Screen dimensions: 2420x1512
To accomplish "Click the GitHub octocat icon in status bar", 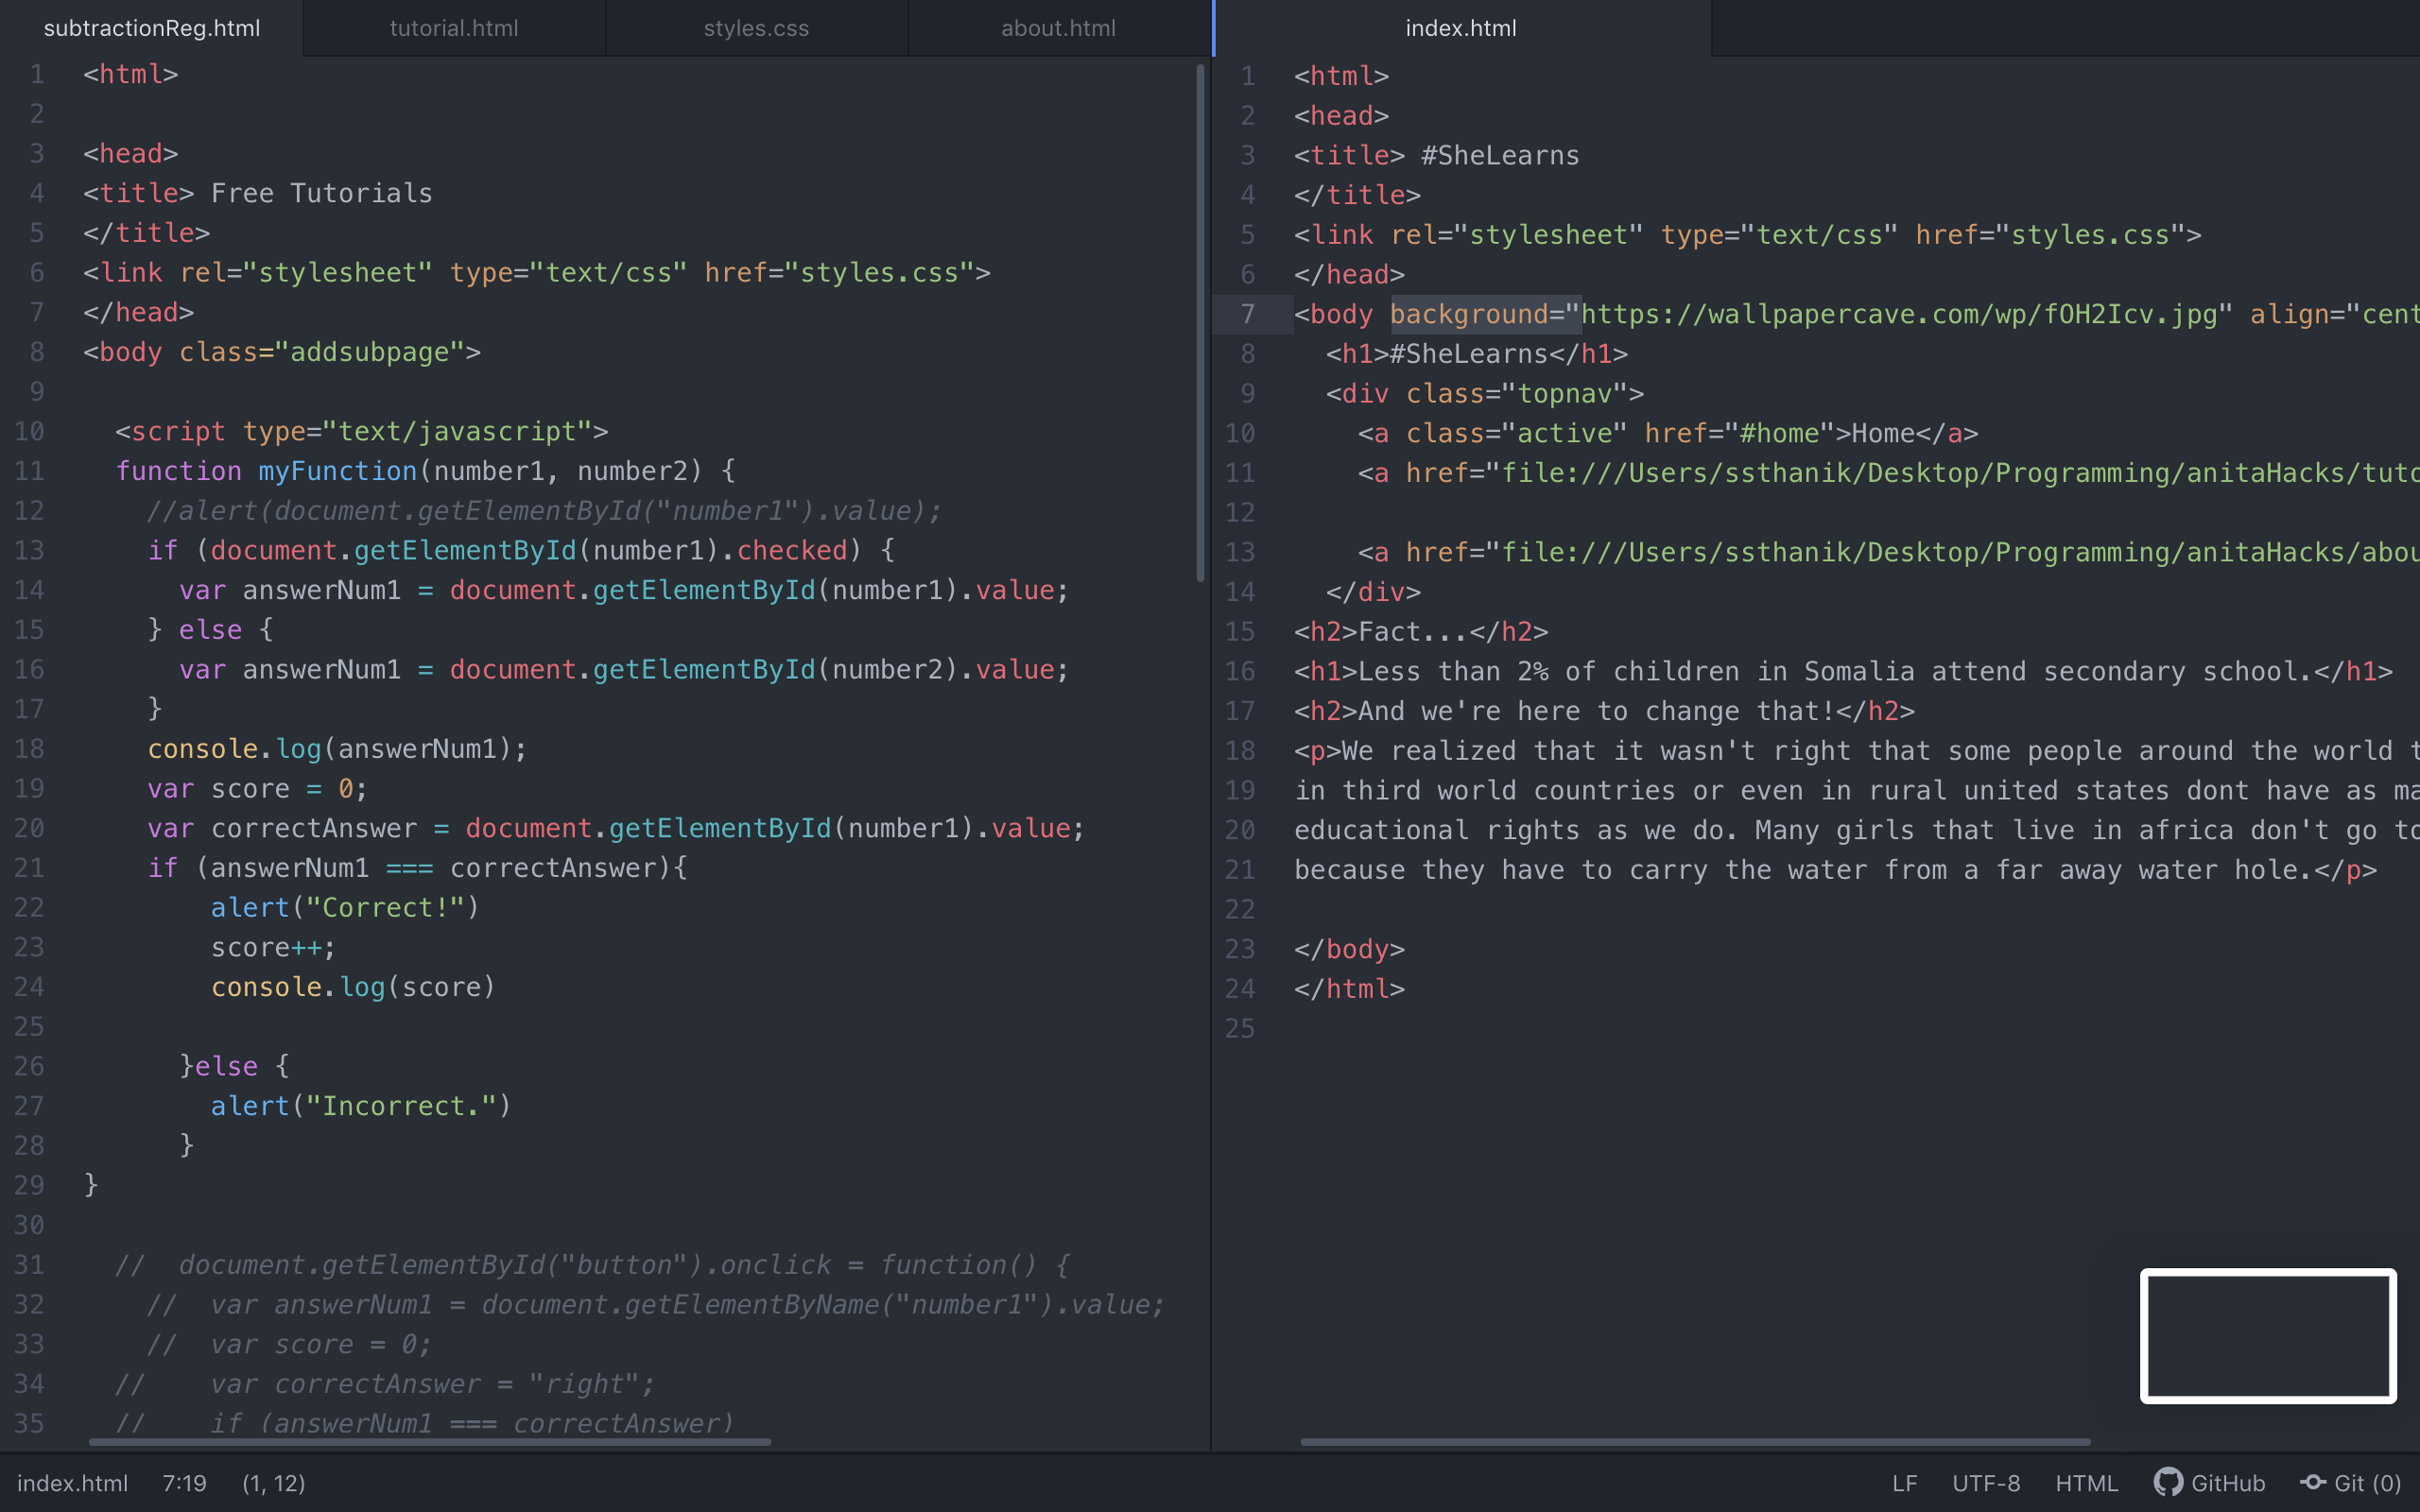I will pos(2167,1482).
